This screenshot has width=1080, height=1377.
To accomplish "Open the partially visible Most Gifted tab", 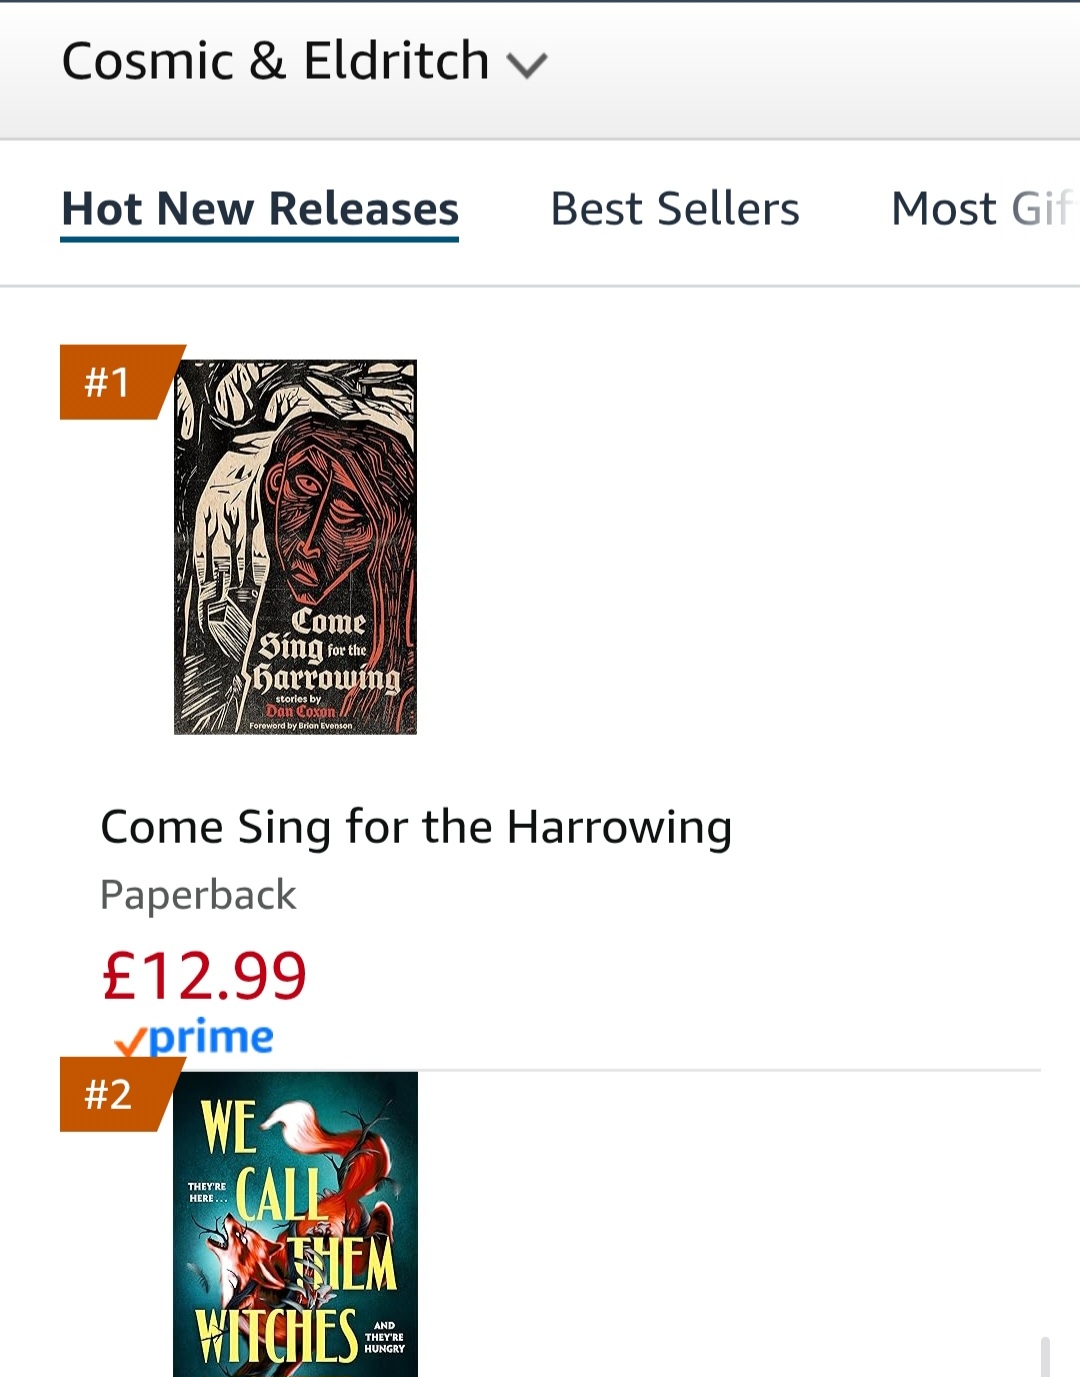I will (x=978, y=209).
